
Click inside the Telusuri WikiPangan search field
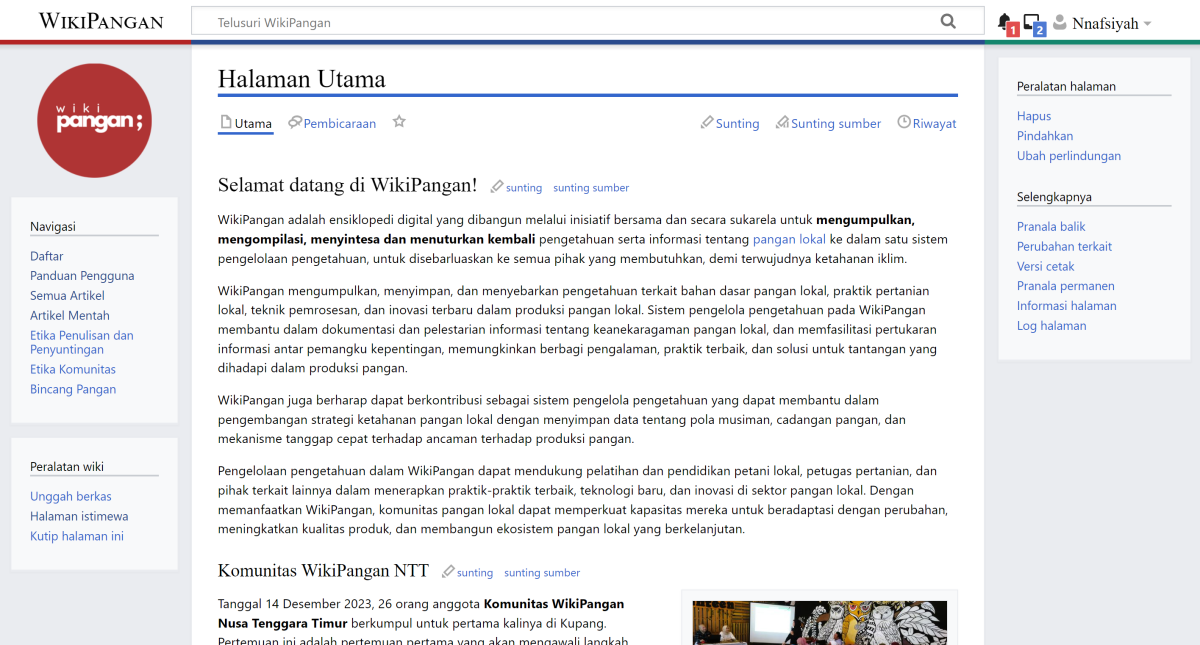click(500, 20)
